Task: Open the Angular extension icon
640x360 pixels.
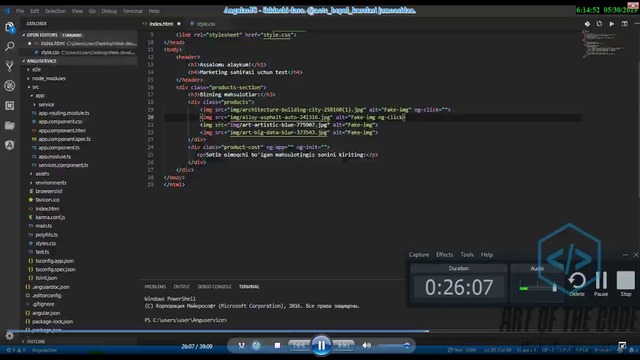Action: [10, 145]
